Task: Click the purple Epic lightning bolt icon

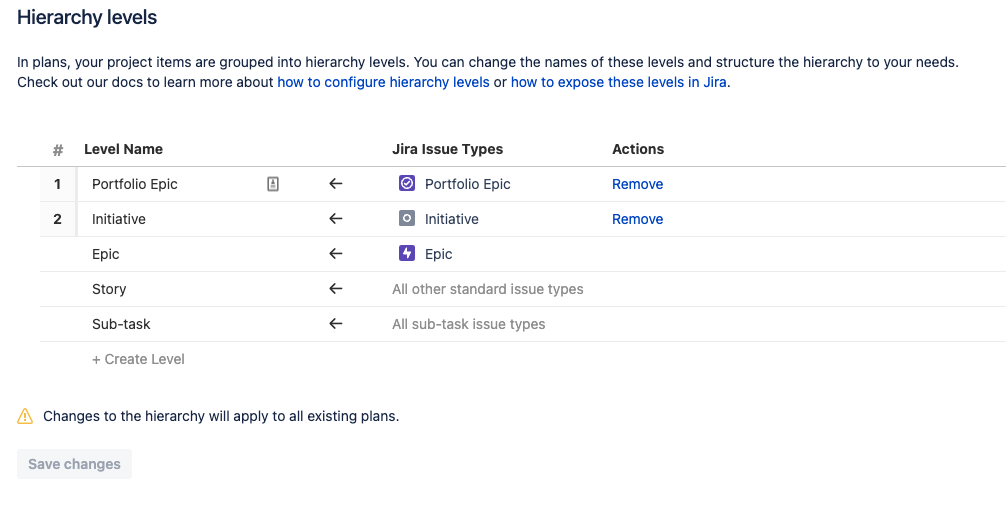Action: pyautogui.click(x=407, y=254)
